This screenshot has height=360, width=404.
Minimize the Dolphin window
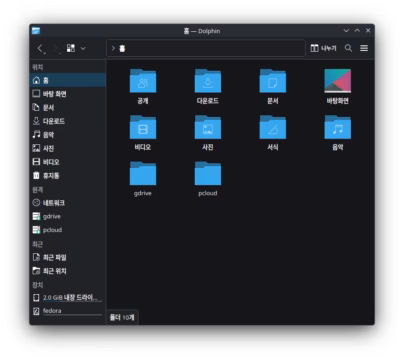tap(346, 31)
